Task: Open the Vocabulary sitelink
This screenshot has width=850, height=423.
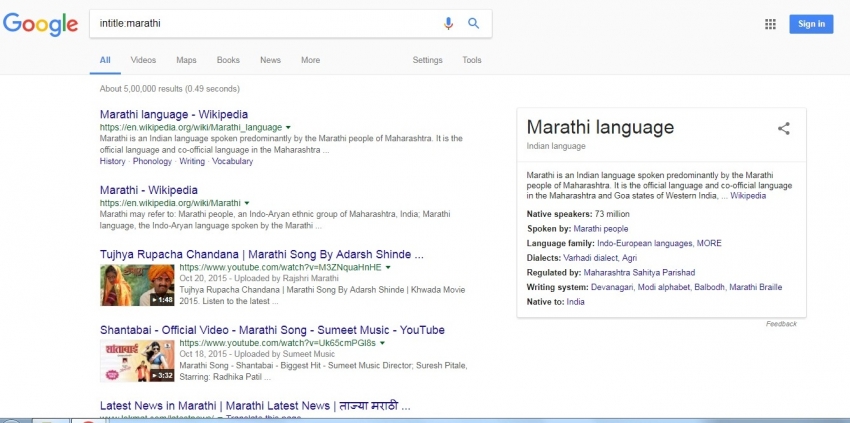Action: coord(233,162)
